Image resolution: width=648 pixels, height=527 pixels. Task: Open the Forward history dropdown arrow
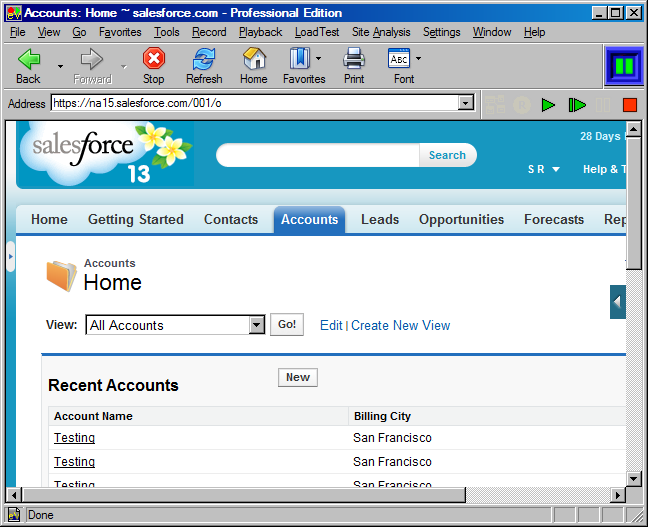[x=124, y=67]
